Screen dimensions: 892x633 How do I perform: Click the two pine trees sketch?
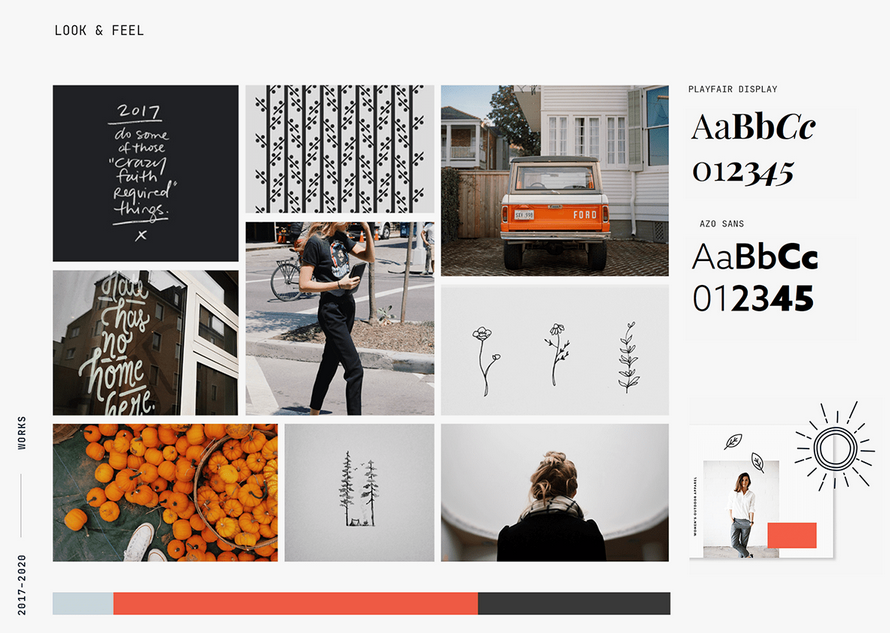click(359, 489)
